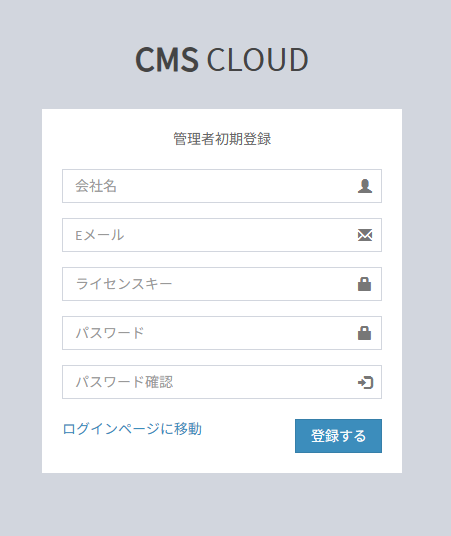Click the padlock icon in パスワード field
The width and height of the screenshot is (451, 536).
click(364, 333)
